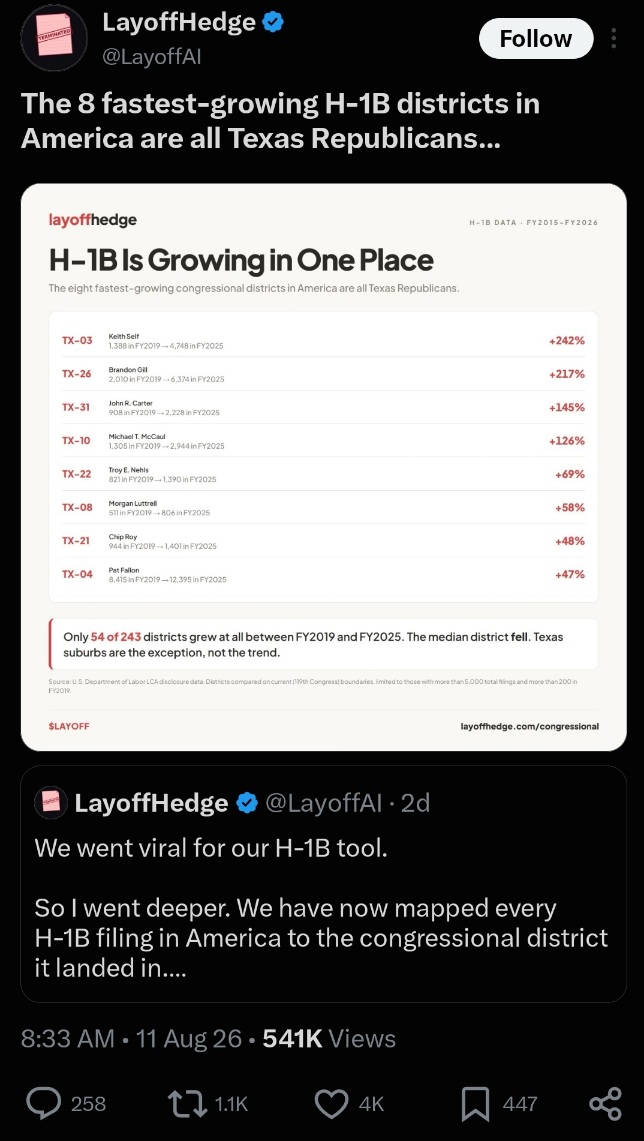Select the main tweet text about Texas Republicans
The height and width of the screenshot is (1141, 644).
280,120
